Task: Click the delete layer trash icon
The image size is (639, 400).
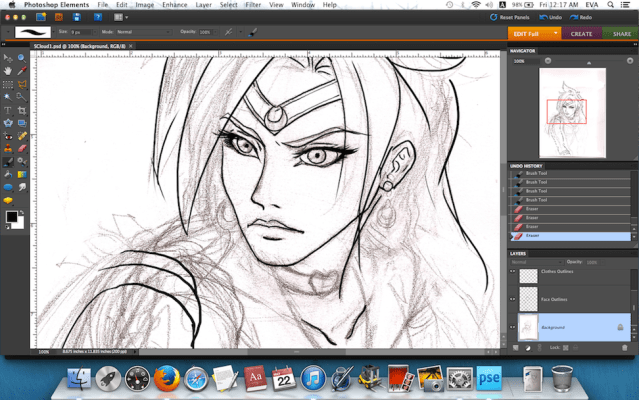Action: coord(625,347)
